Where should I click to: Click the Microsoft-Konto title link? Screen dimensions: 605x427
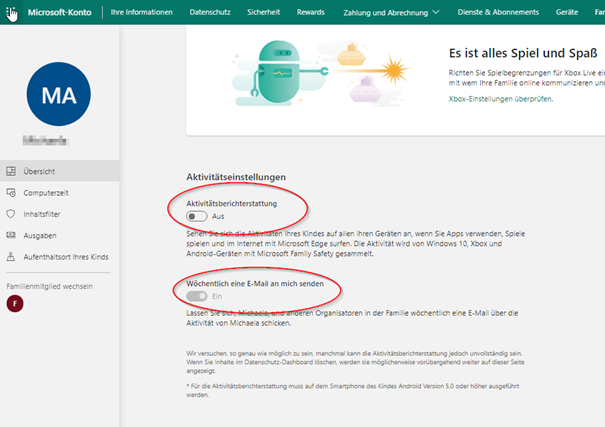pos(59,12)
